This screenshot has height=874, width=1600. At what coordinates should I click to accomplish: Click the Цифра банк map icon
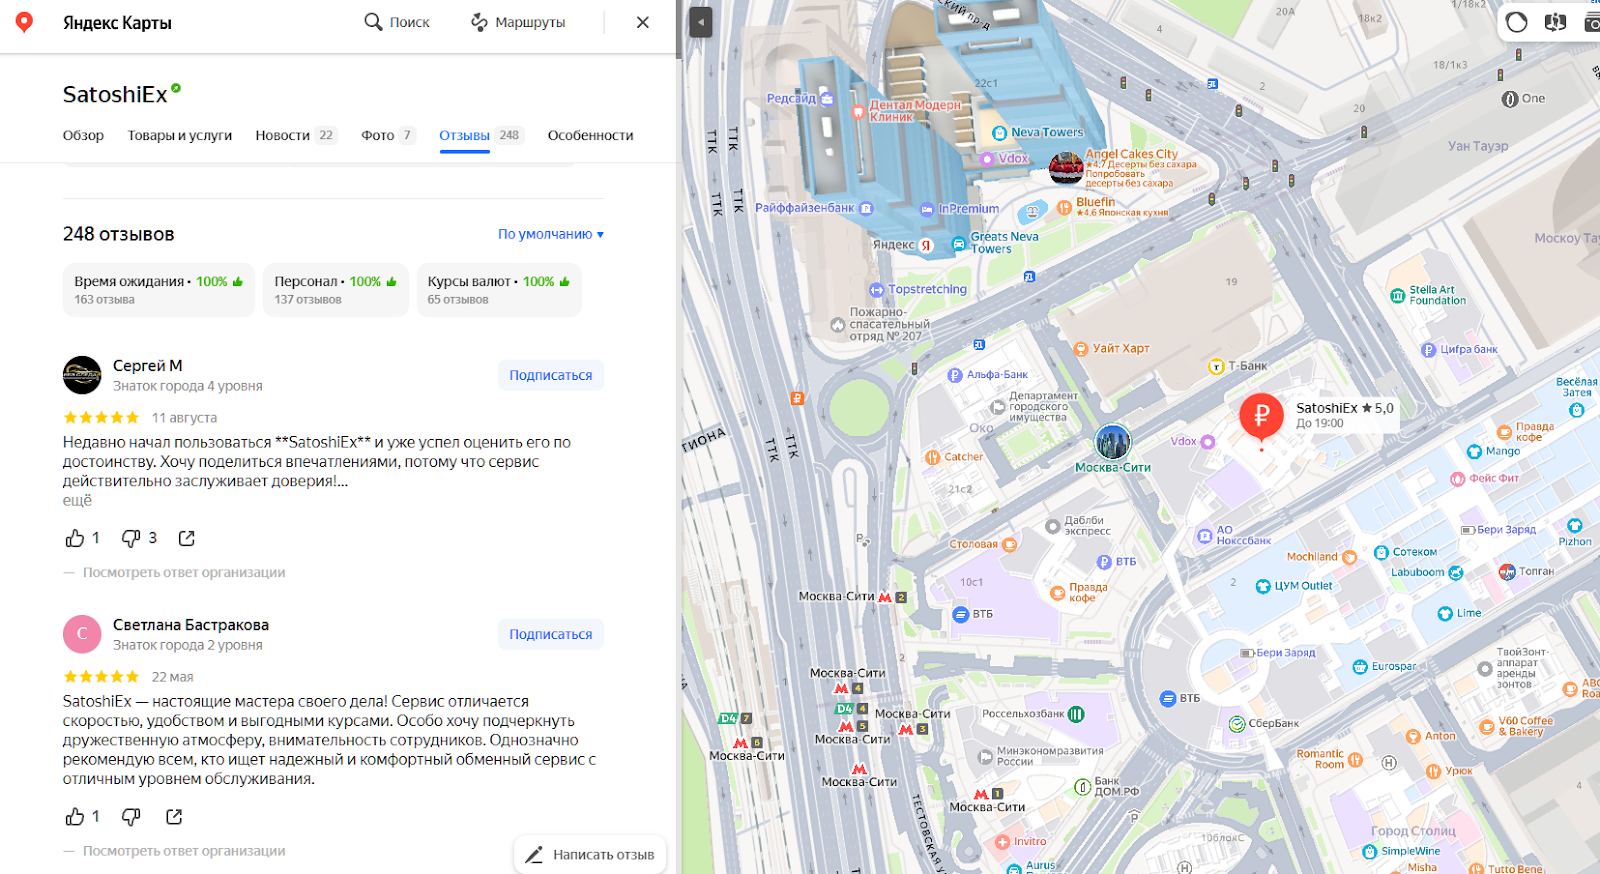(x=1429, y=350)
